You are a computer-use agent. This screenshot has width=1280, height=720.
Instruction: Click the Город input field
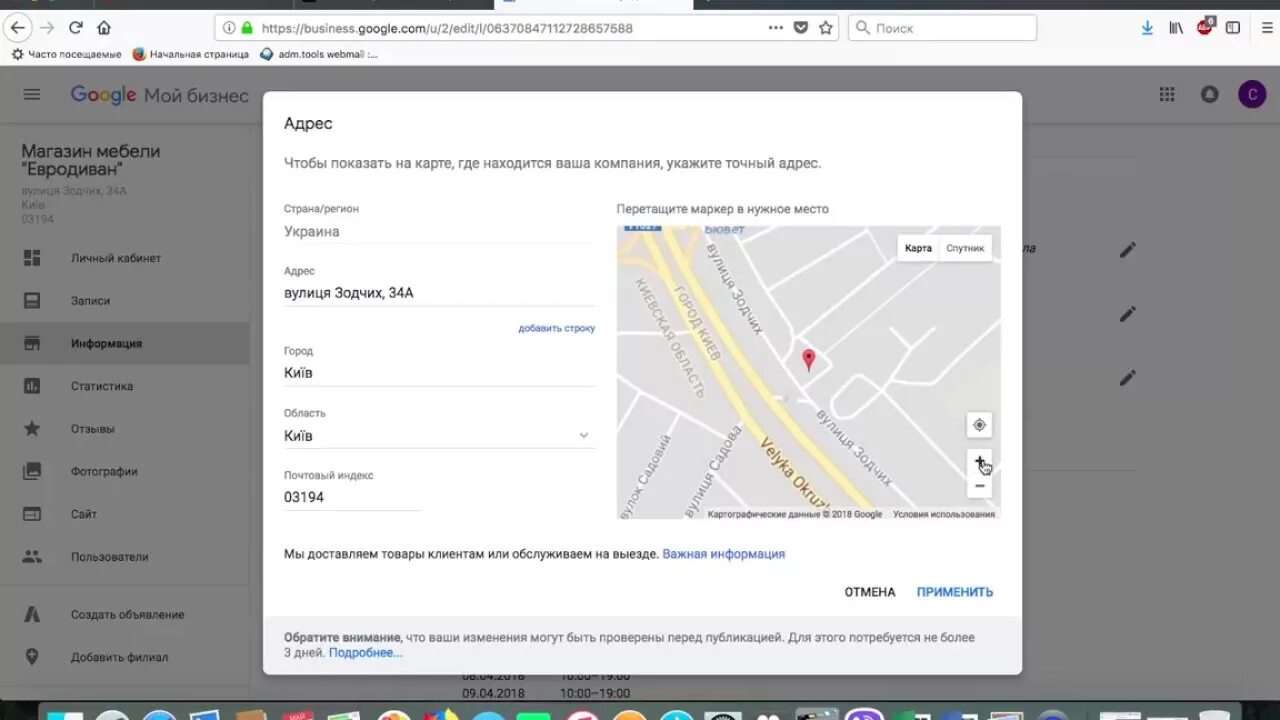[439, 373]
